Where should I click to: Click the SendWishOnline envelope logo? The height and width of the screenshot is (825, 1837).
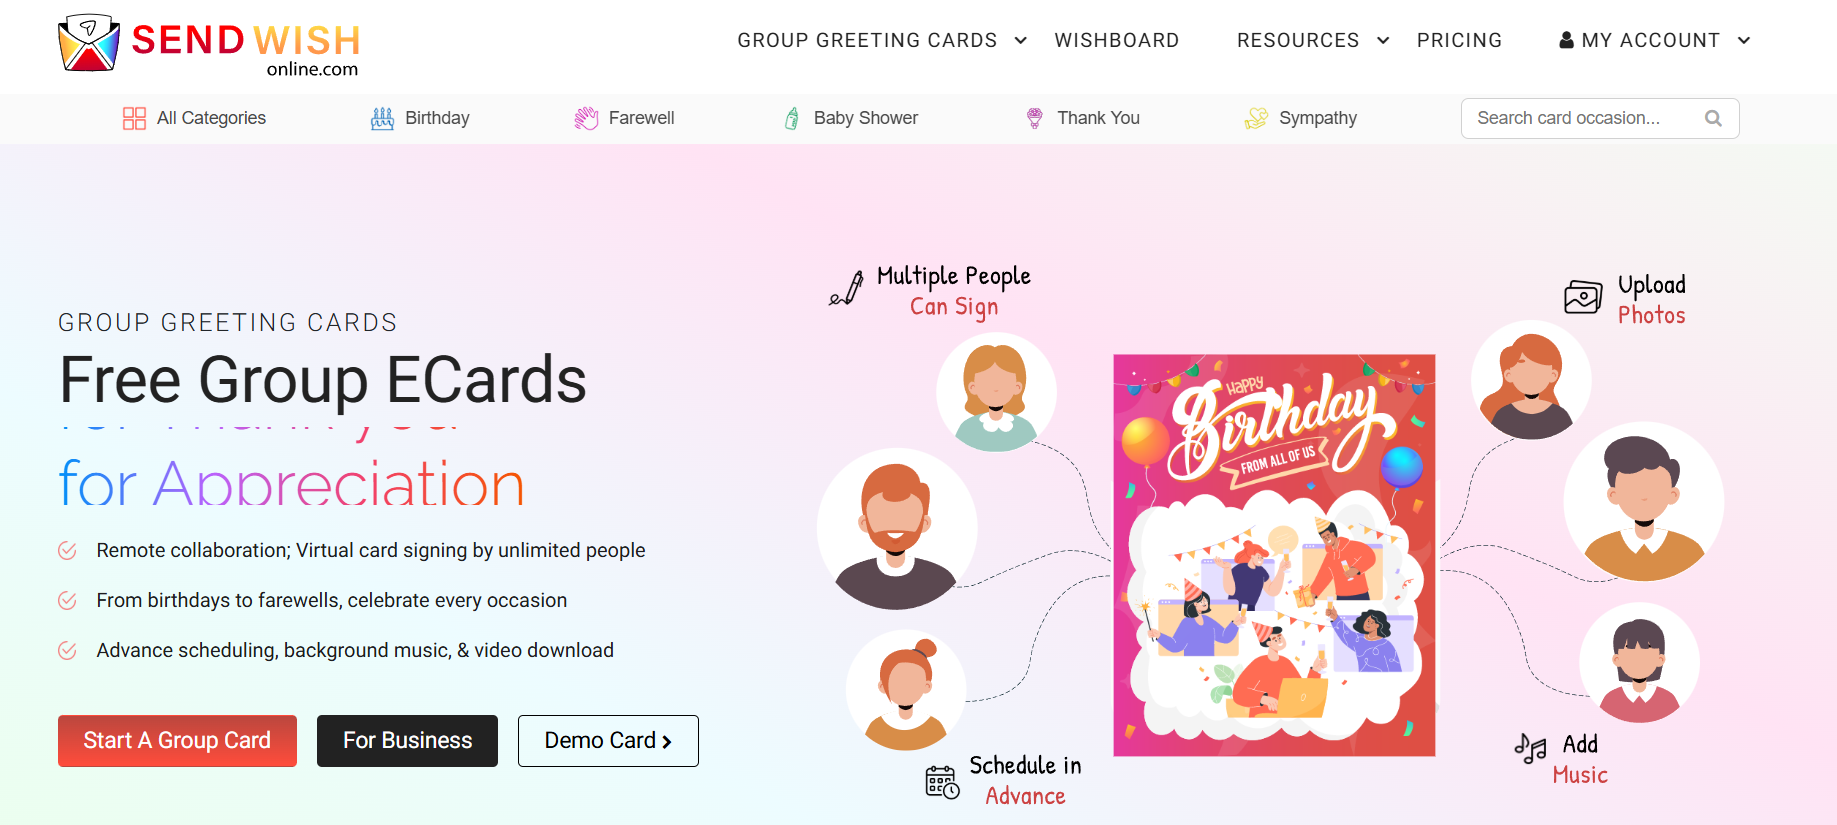[x=89, y=43]
